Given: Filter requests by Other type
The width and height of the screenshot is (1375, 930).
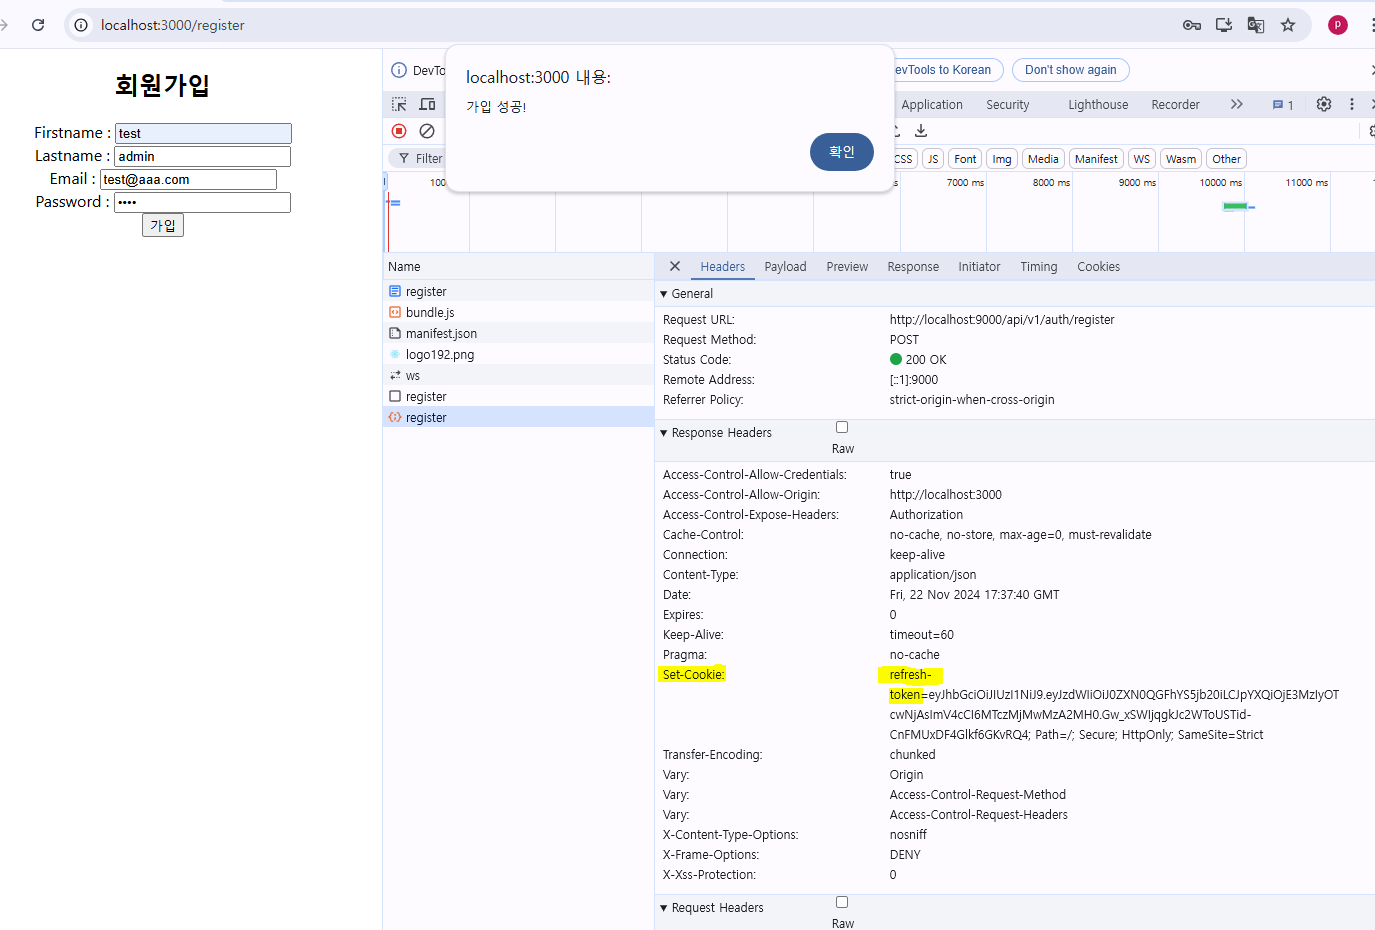Looking at the screenshot, I should [x=1226, y=159].
